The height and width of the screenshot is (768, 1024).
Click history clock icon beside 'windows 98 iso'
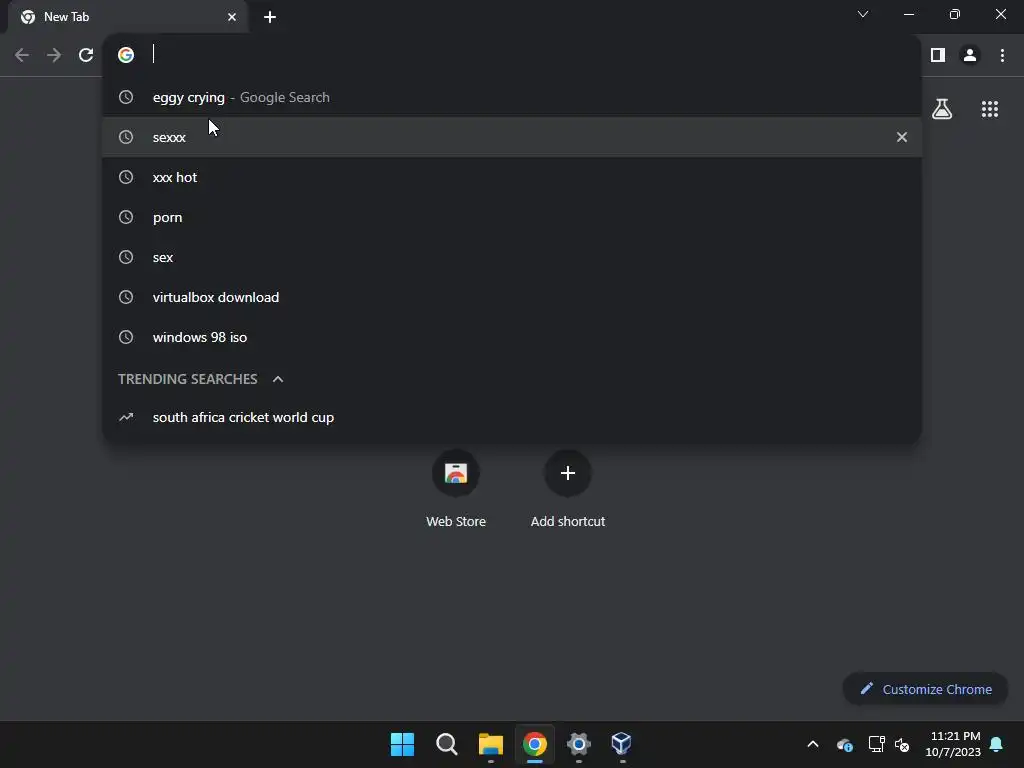[126, 337]
